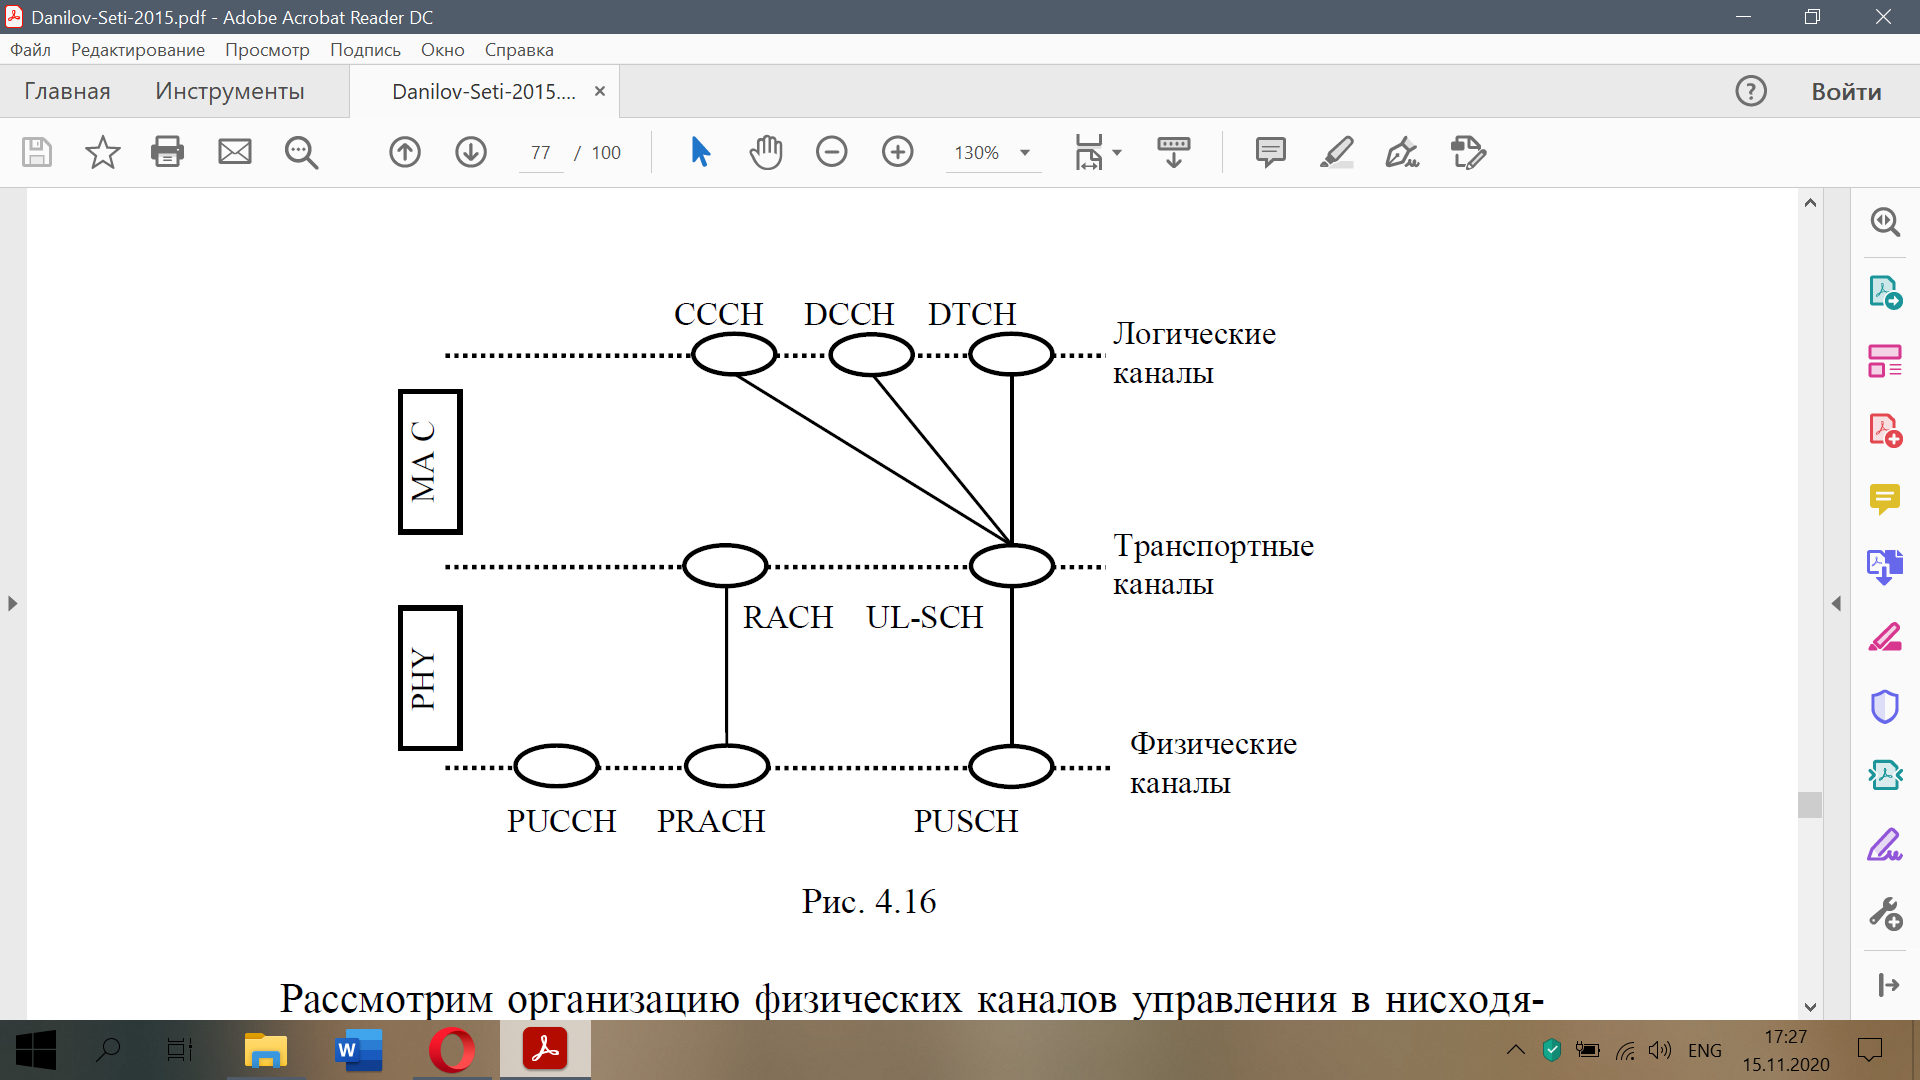
Task: Click the scrollbar up arrow
Action: pos(1810,203)
